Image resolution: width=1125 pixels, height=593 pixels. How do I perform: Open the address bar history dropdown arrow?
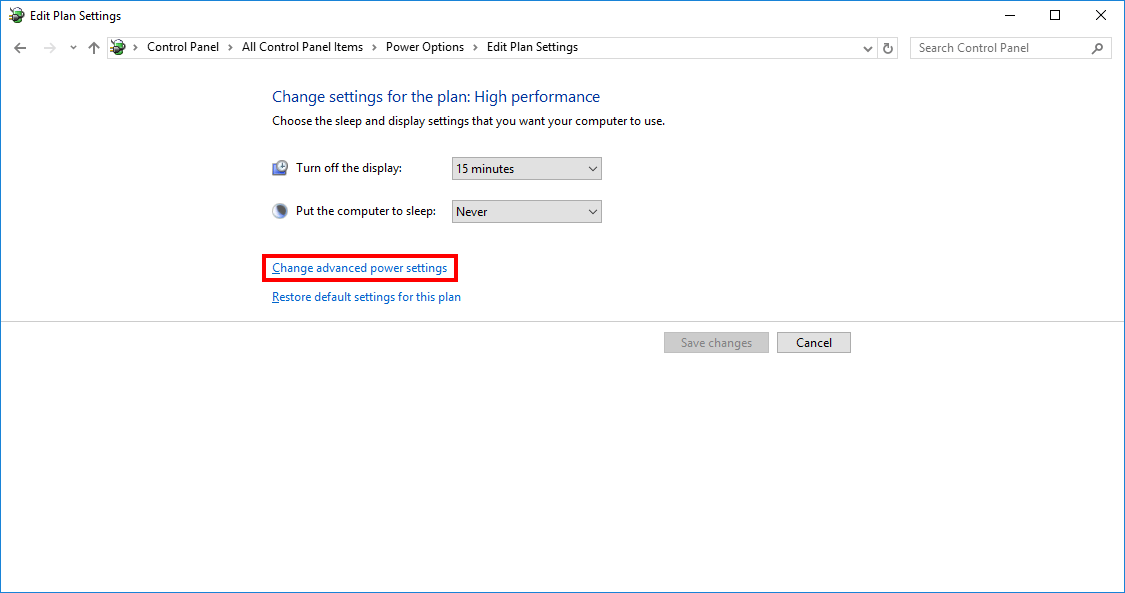[867, 47]
